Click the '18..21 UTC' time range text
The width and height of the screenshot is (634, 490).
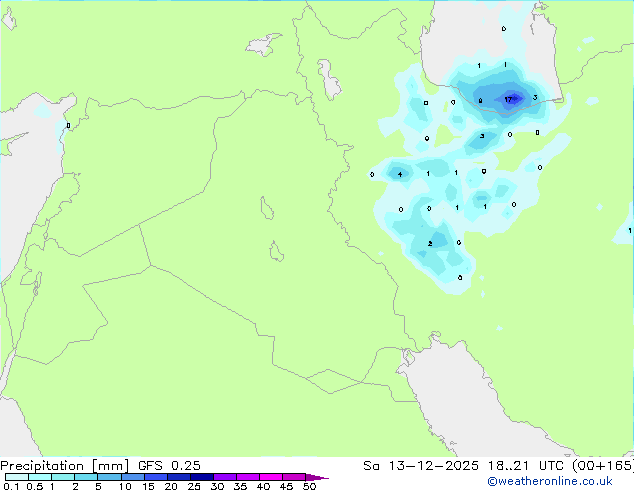pyautogui.click(x=526, y=466)
